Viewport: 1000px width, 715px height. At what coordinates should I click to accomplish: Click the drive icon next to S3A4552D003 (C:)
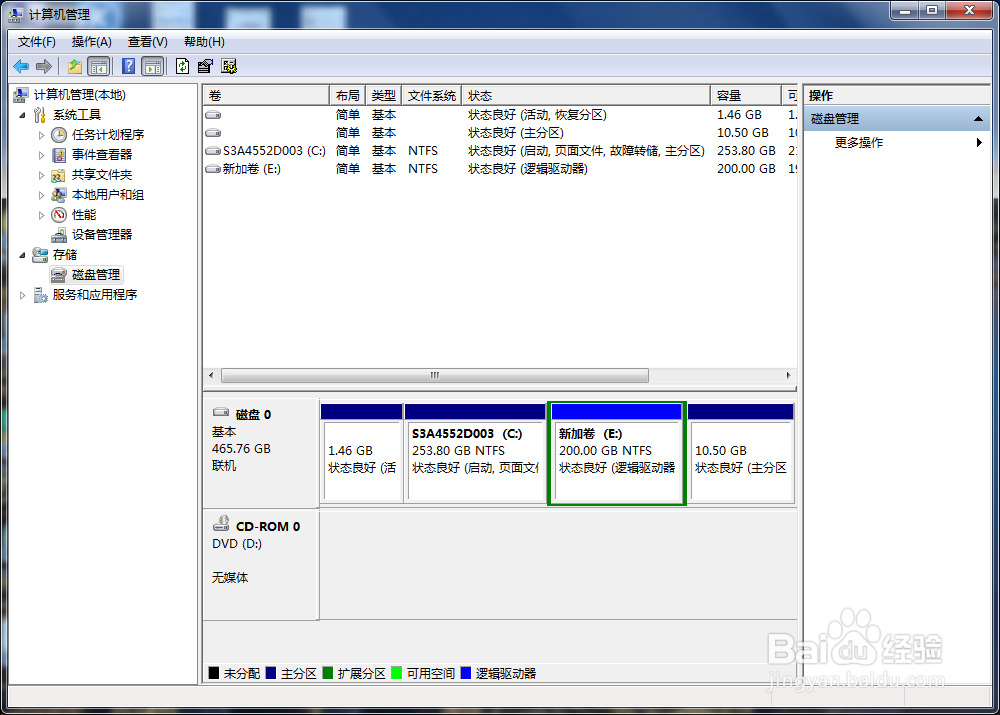[x=213, y=151]
